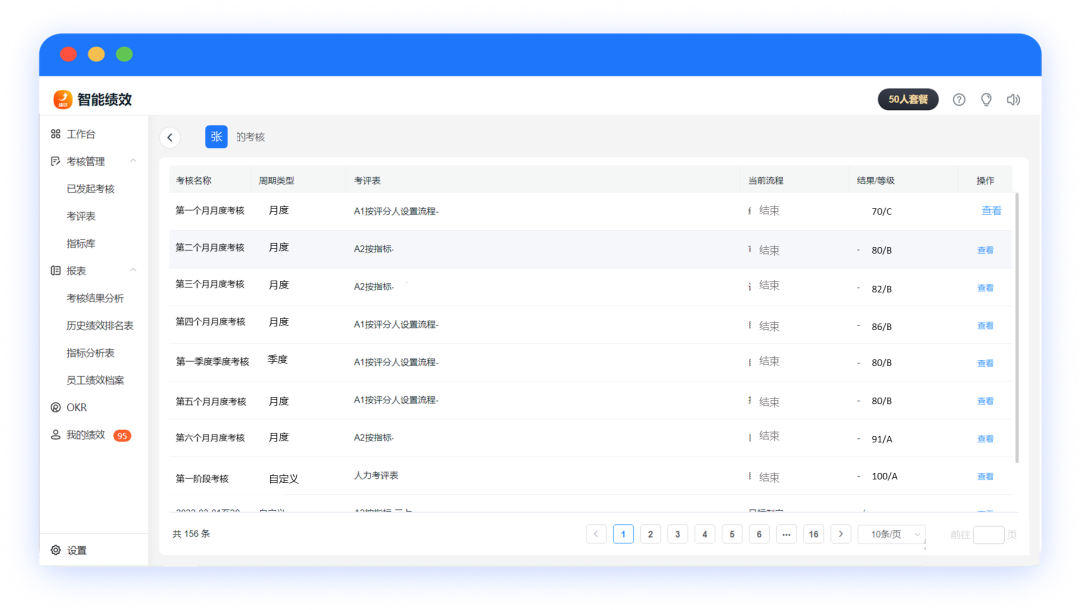Open 设置 at sidebar bottom
The height and width of the screenshot is (610, 1080).
[76, 550]
